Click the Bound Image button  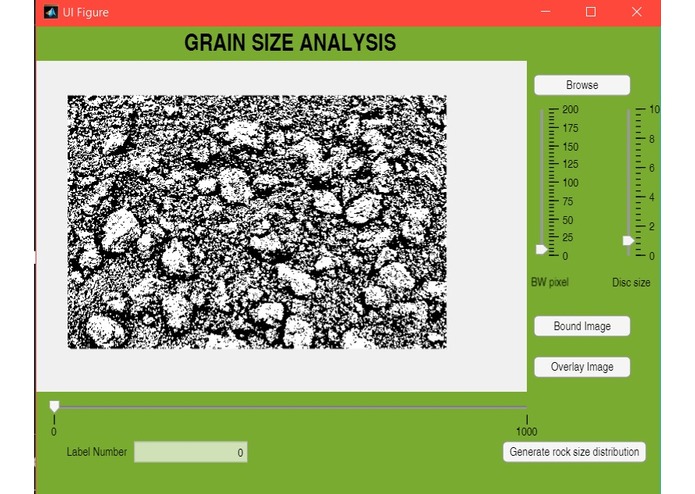tap(582, 326)
